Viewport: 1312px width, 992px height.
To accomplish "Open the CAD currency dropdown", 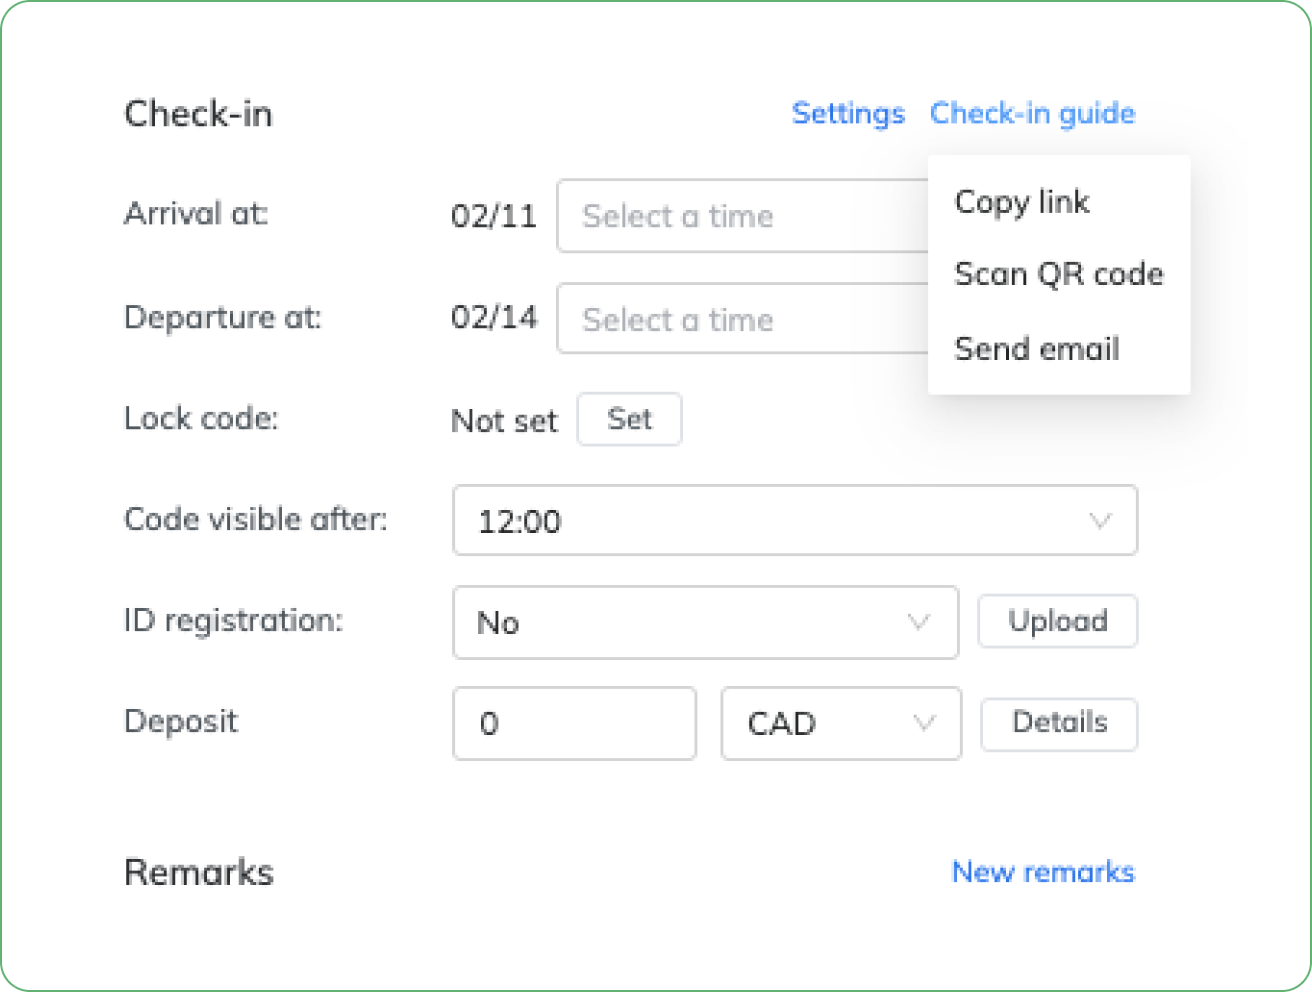I will (x=841, y=723).
